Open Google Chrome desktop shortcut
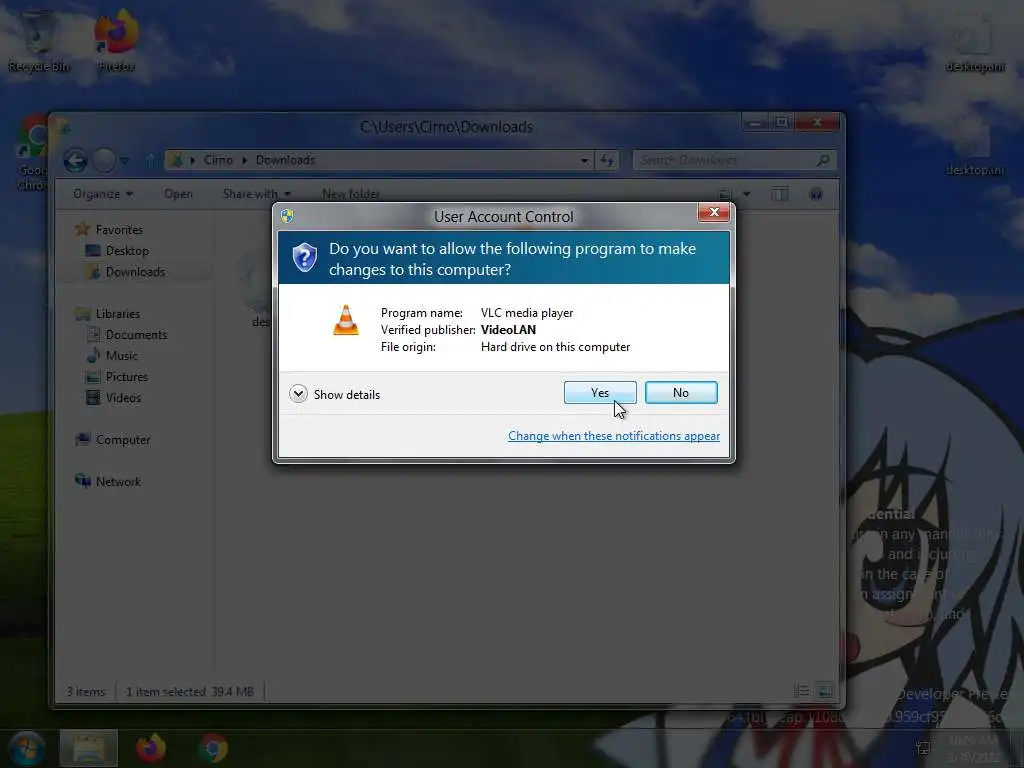 pyautogui.click(x=31, y=153)
